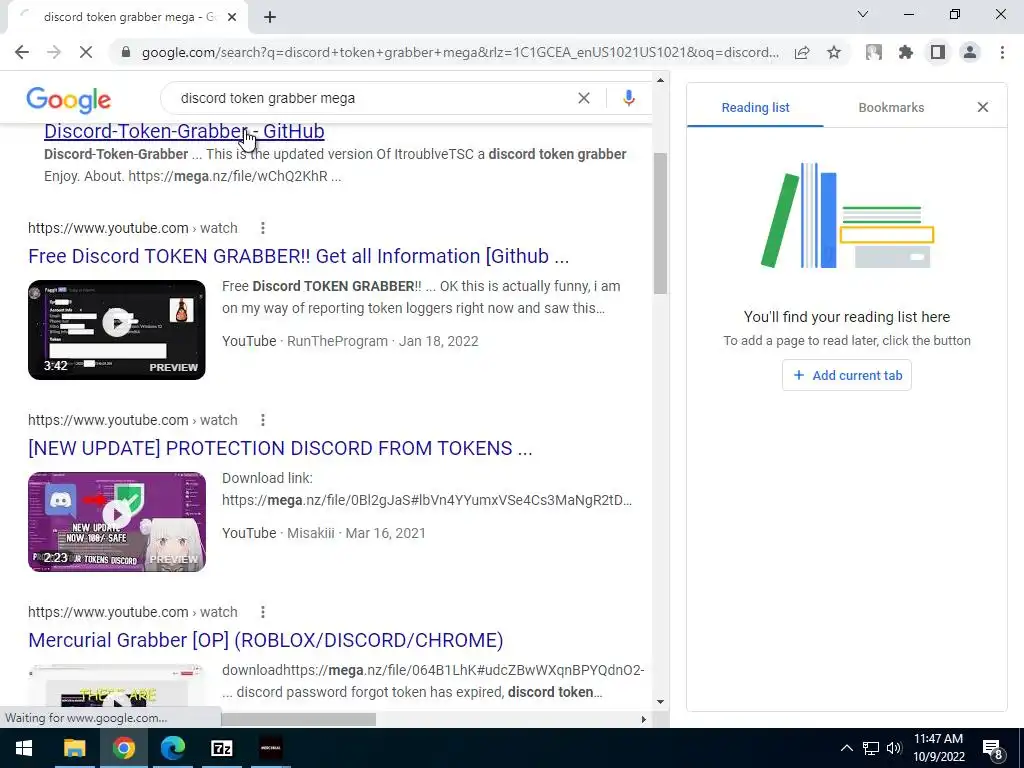Bookmark this tab with the star icon
This screenshot has width=1024, height=768.
click(x=834, y=52)
